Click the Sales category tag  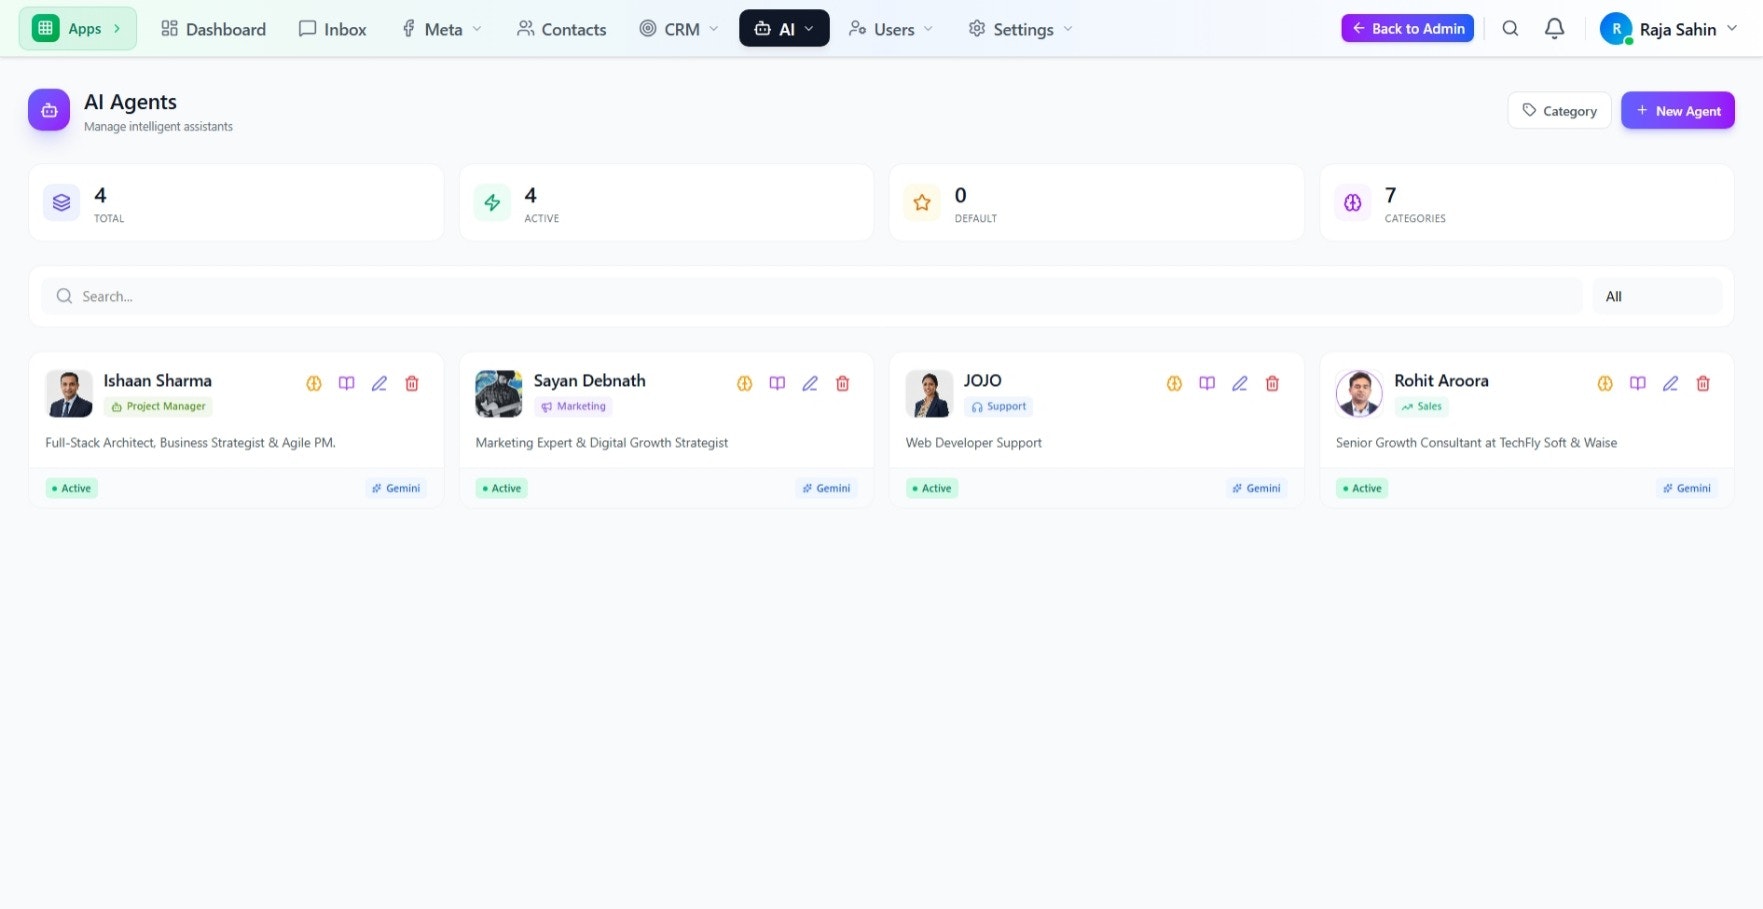tap(1421, 407)
